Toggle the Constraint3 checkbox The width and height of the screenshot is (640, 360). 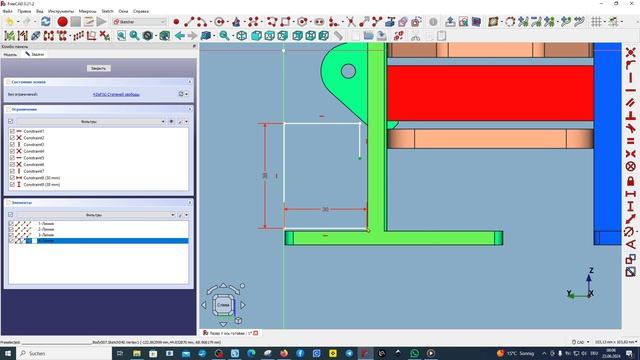(12, 144)
